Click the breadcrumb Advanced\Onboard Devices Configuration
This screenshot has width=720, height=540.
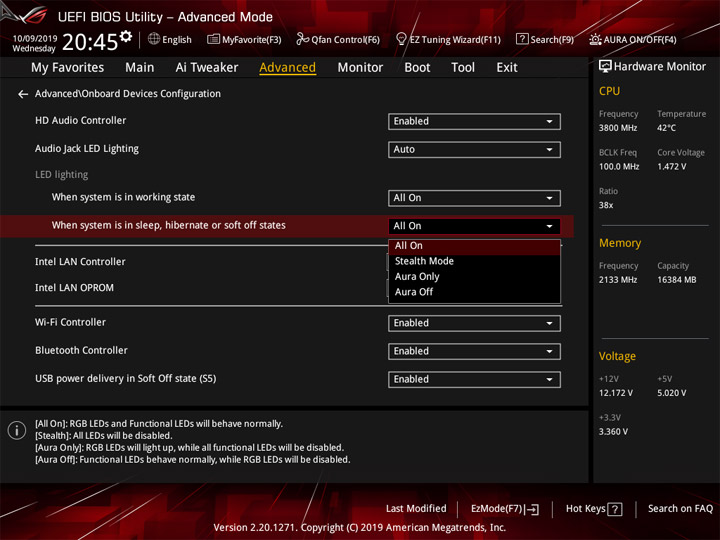click(128, 94)
